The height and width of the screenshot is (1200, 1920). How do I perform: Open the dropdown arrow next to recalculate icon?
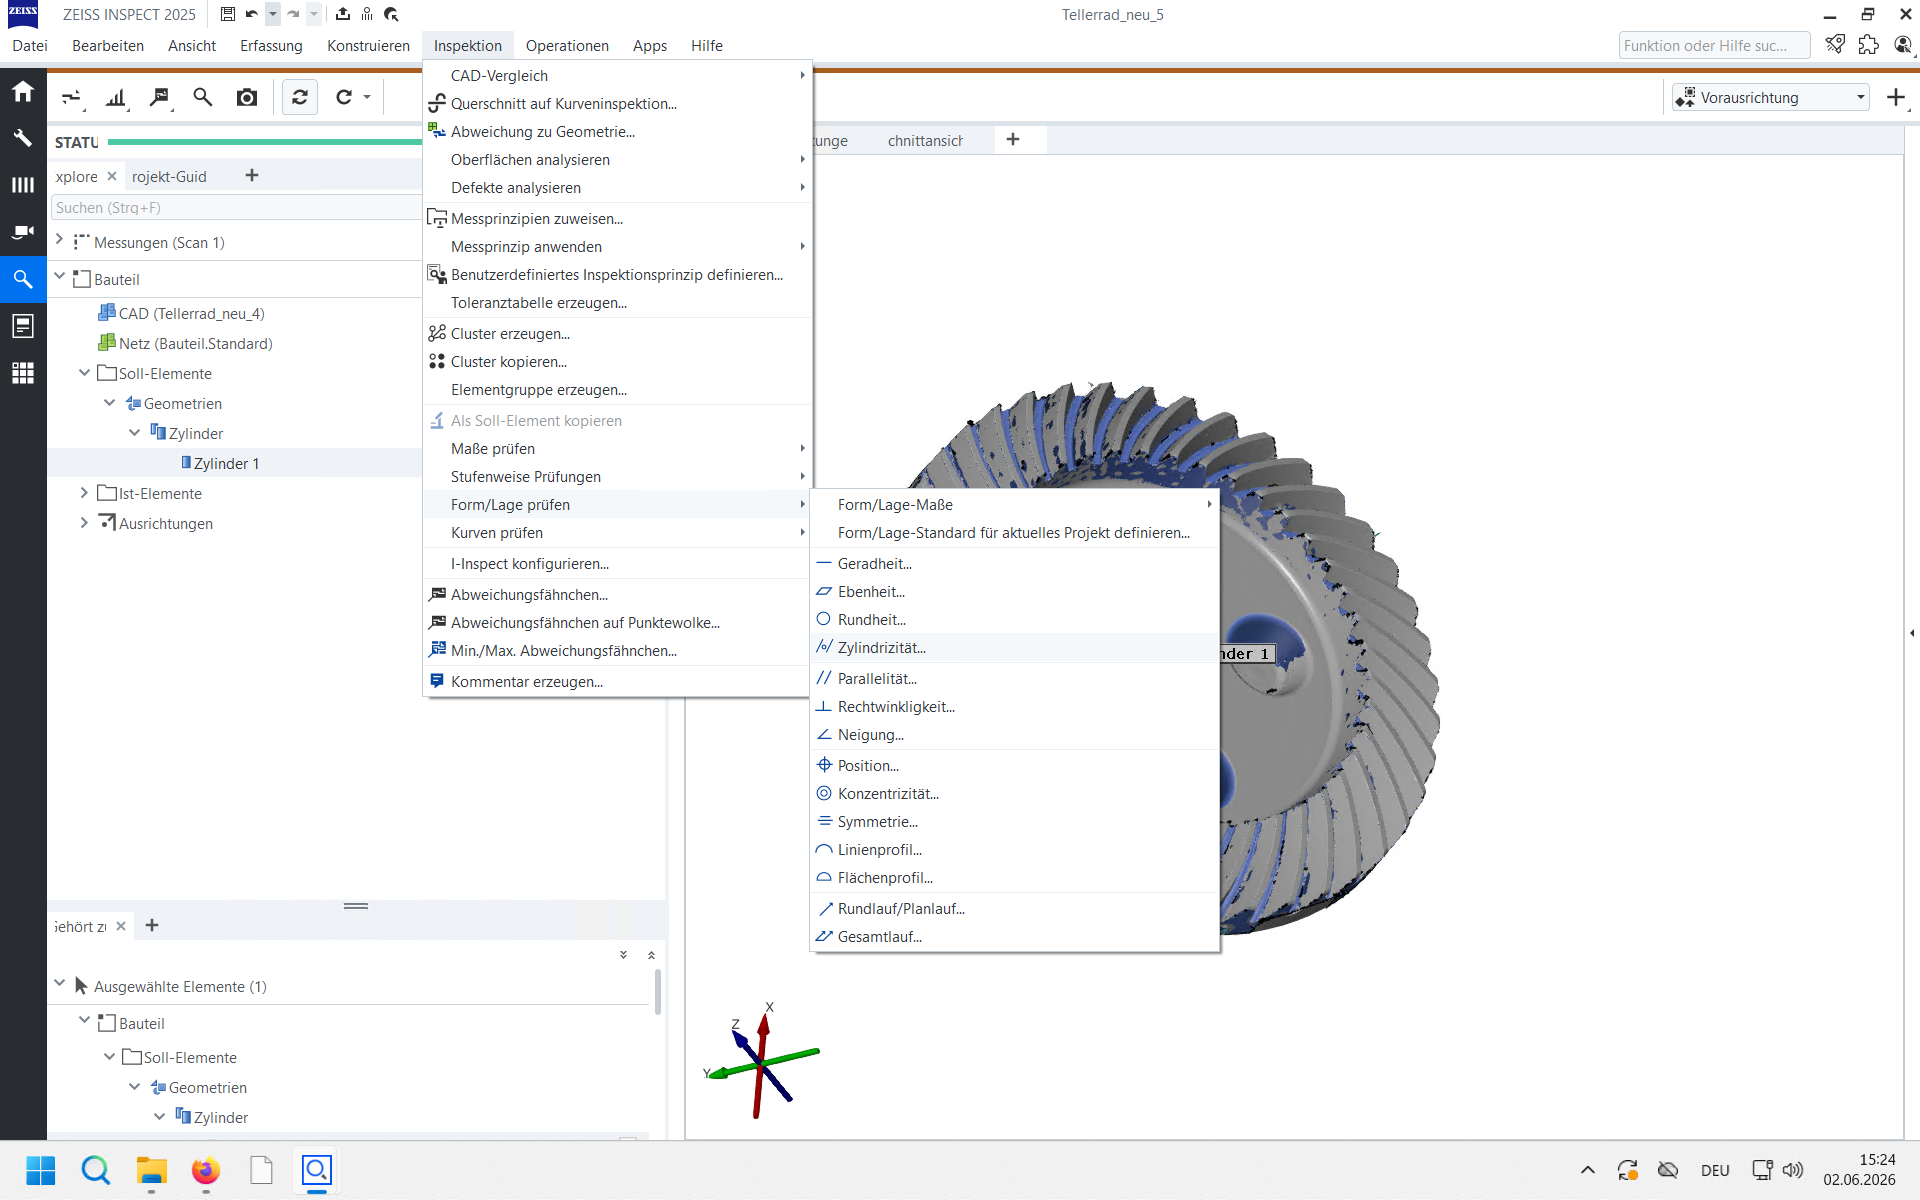point(367,97)
